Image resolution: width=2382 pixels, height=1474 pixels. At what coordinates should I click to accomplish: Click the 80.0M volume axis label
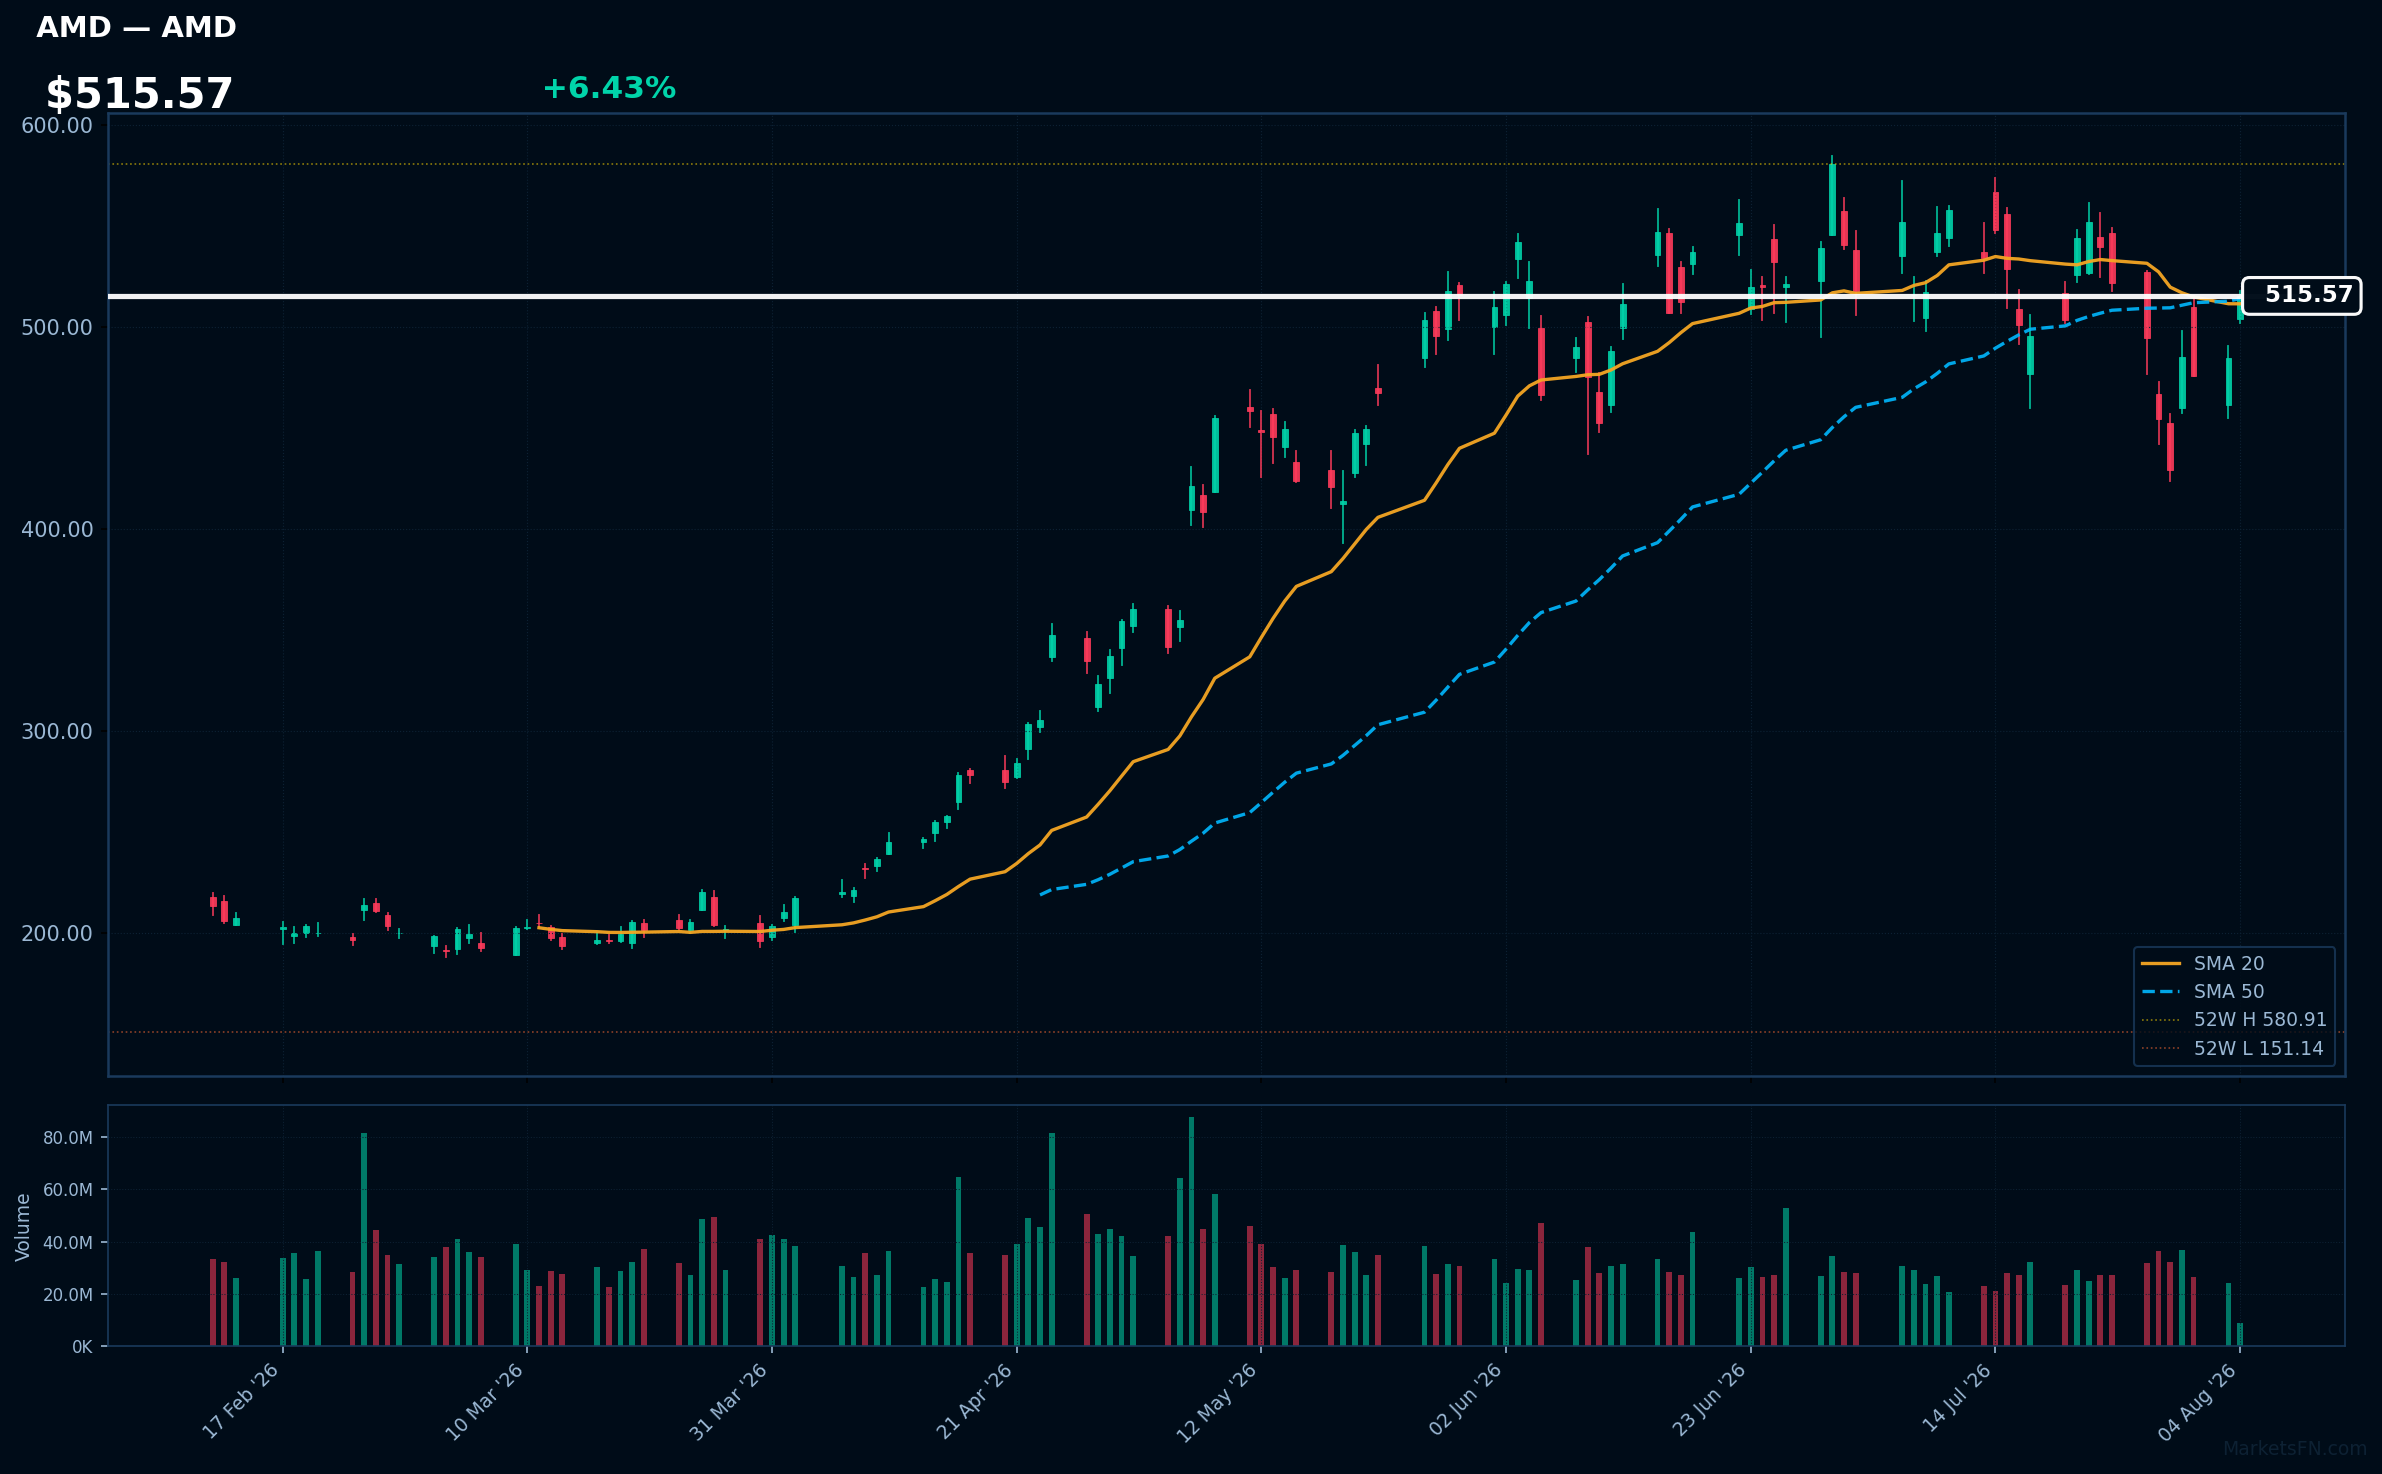(x=68, y=1138)
